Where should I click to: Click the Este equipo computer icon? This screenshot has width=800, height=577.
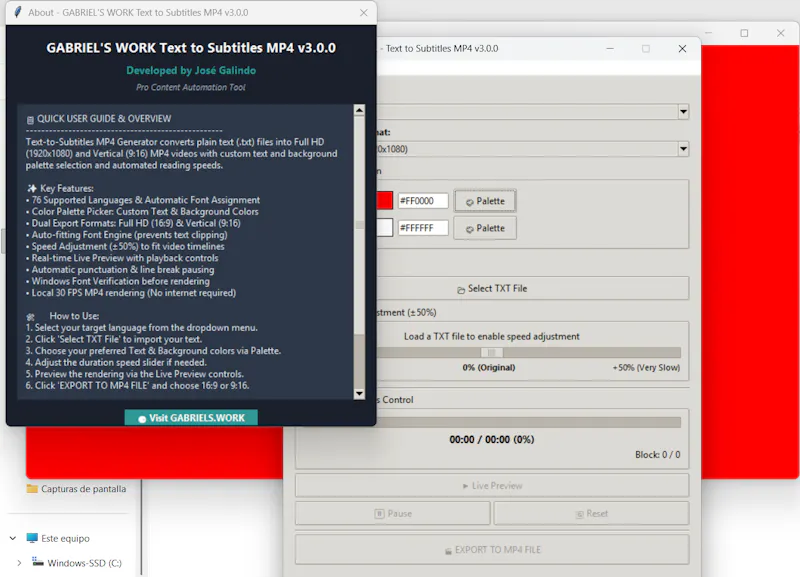pos(32,538)
